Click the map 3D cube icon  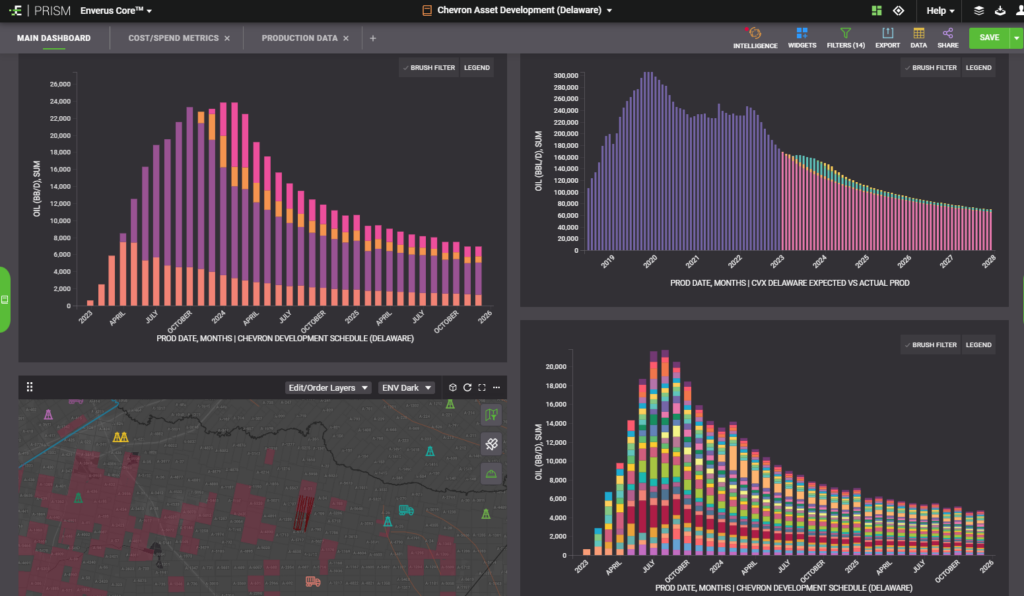[453, 387]
